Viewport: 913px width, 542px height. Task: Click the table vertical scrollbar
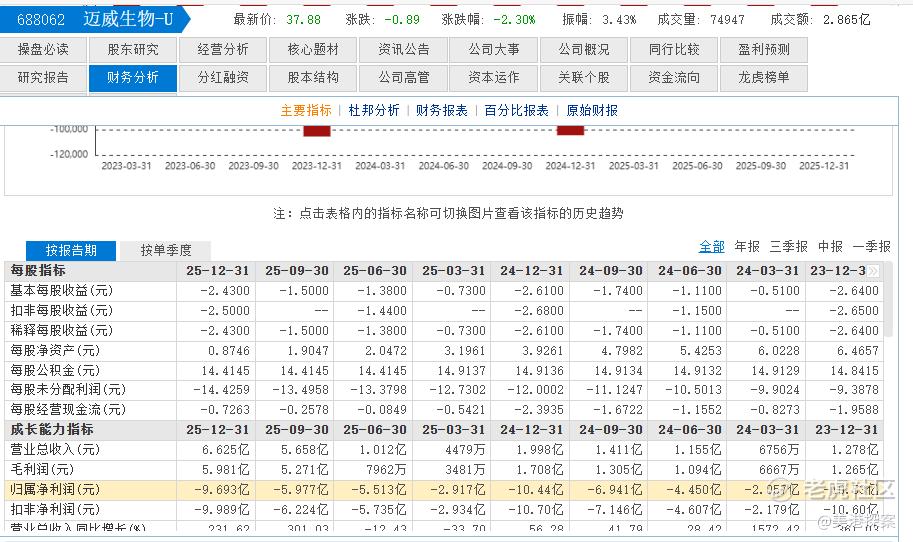[888, 300]
